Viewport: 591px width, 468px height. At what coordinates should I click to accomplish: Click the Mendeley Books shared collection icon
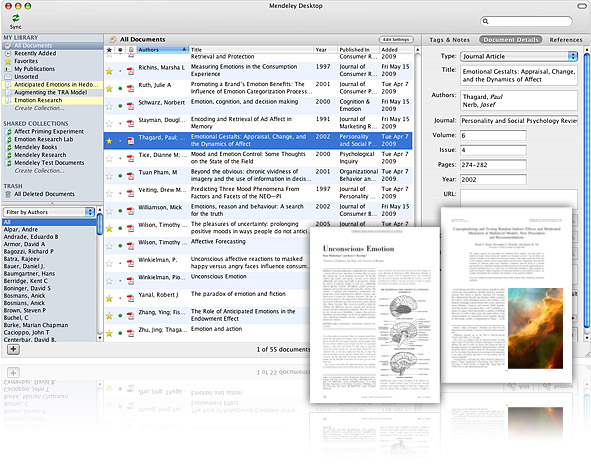click(x=8, y=147)
